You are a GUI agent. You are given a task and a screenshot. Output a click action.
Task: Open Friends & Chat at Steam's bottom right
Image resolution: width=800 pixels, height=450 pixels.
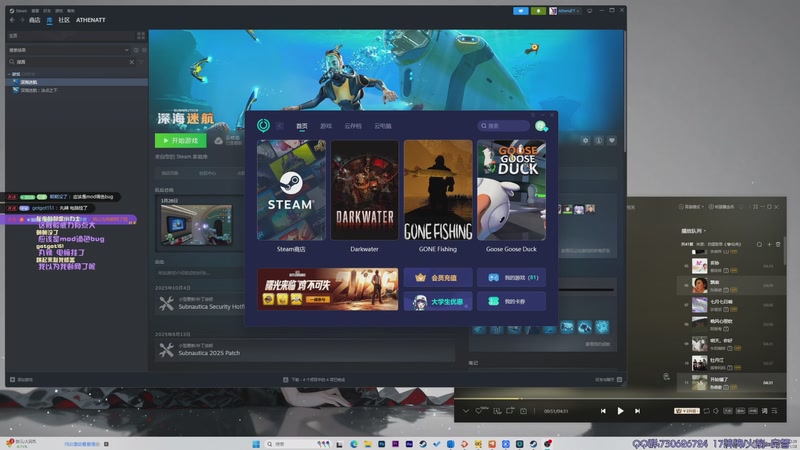[x=608, y=380]
